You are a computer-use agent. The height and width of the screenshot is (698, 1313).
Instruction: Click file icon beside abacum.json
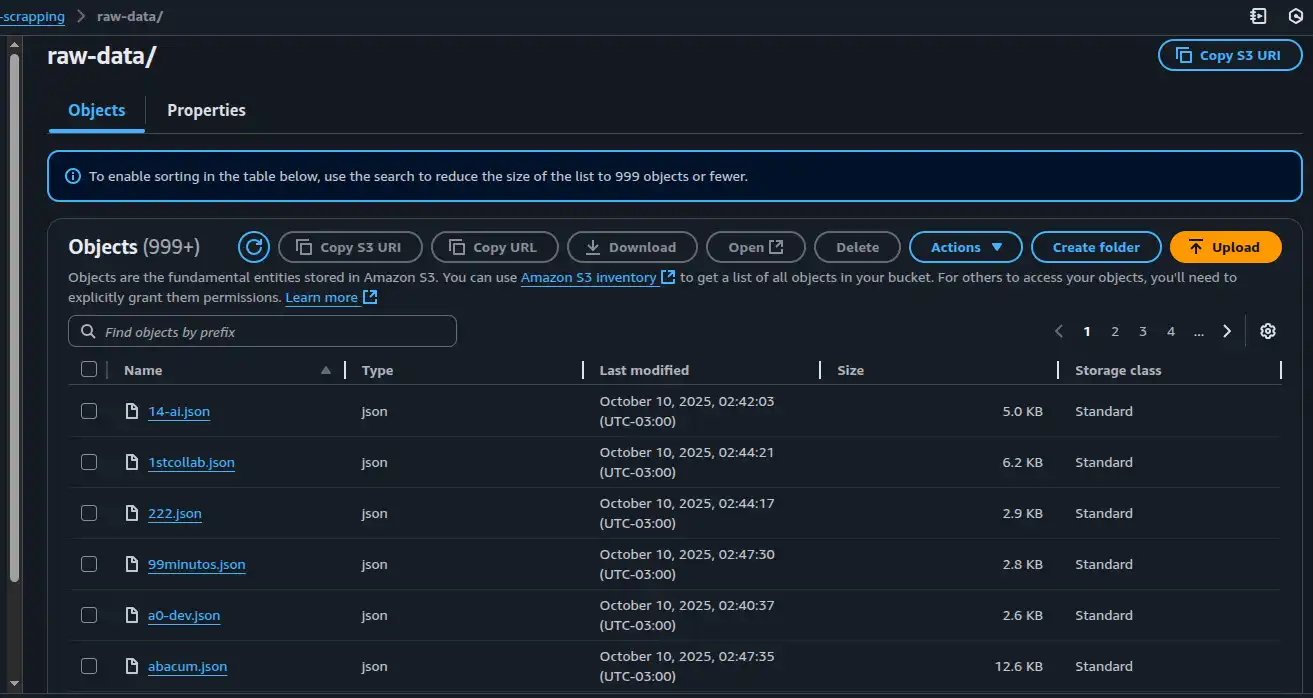(x=131, y=666)
